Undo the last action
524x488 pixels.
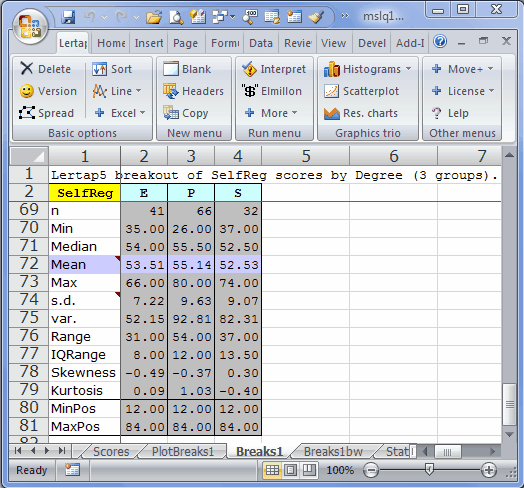pyautogui.click(x=90, y=16)
